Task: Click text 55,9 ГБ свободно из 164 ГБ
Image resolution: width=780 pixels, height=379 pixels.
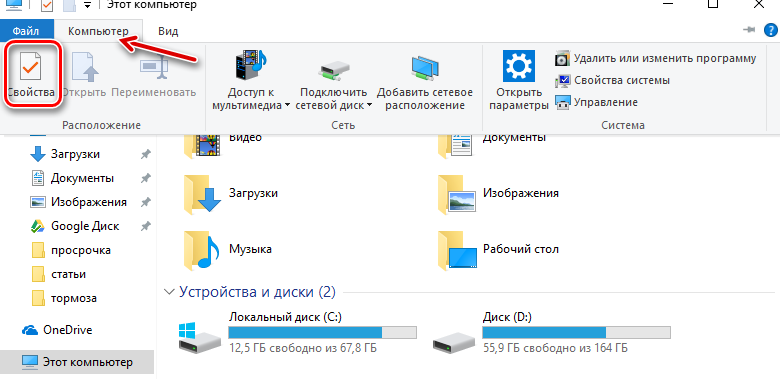Action: [555, 348]
